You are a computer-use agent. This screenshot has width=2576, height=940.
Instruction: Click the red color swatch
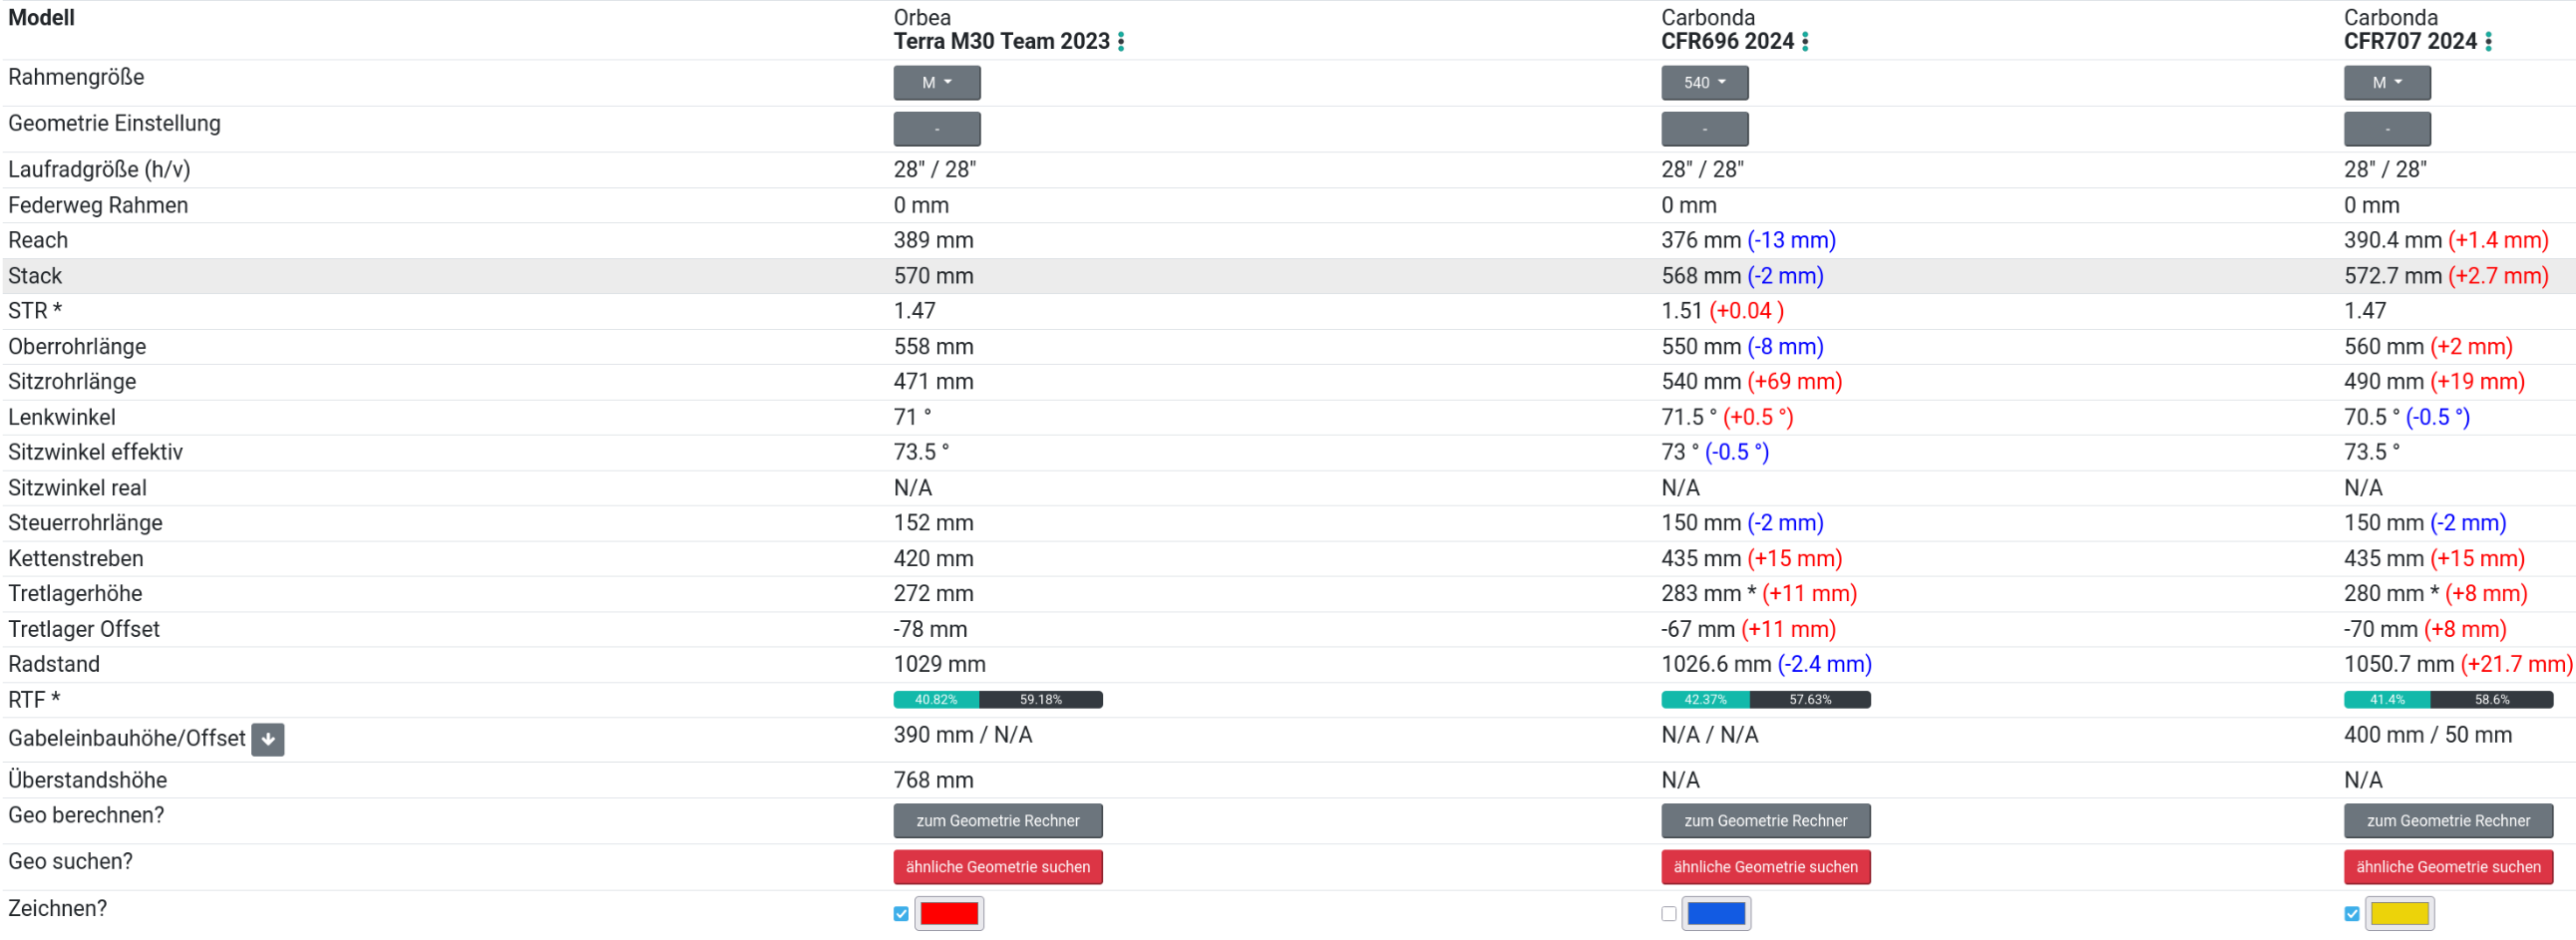point(948,914)
